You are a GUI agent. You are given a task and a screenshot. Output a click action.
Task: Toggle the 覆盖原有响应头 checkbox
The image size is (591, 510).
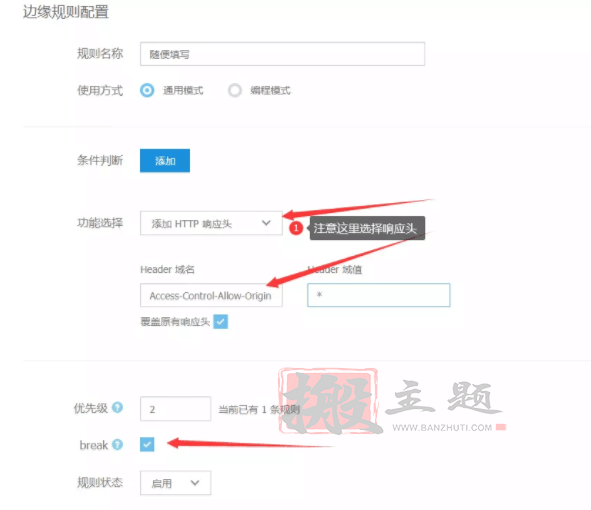click(x=220, y=322)
